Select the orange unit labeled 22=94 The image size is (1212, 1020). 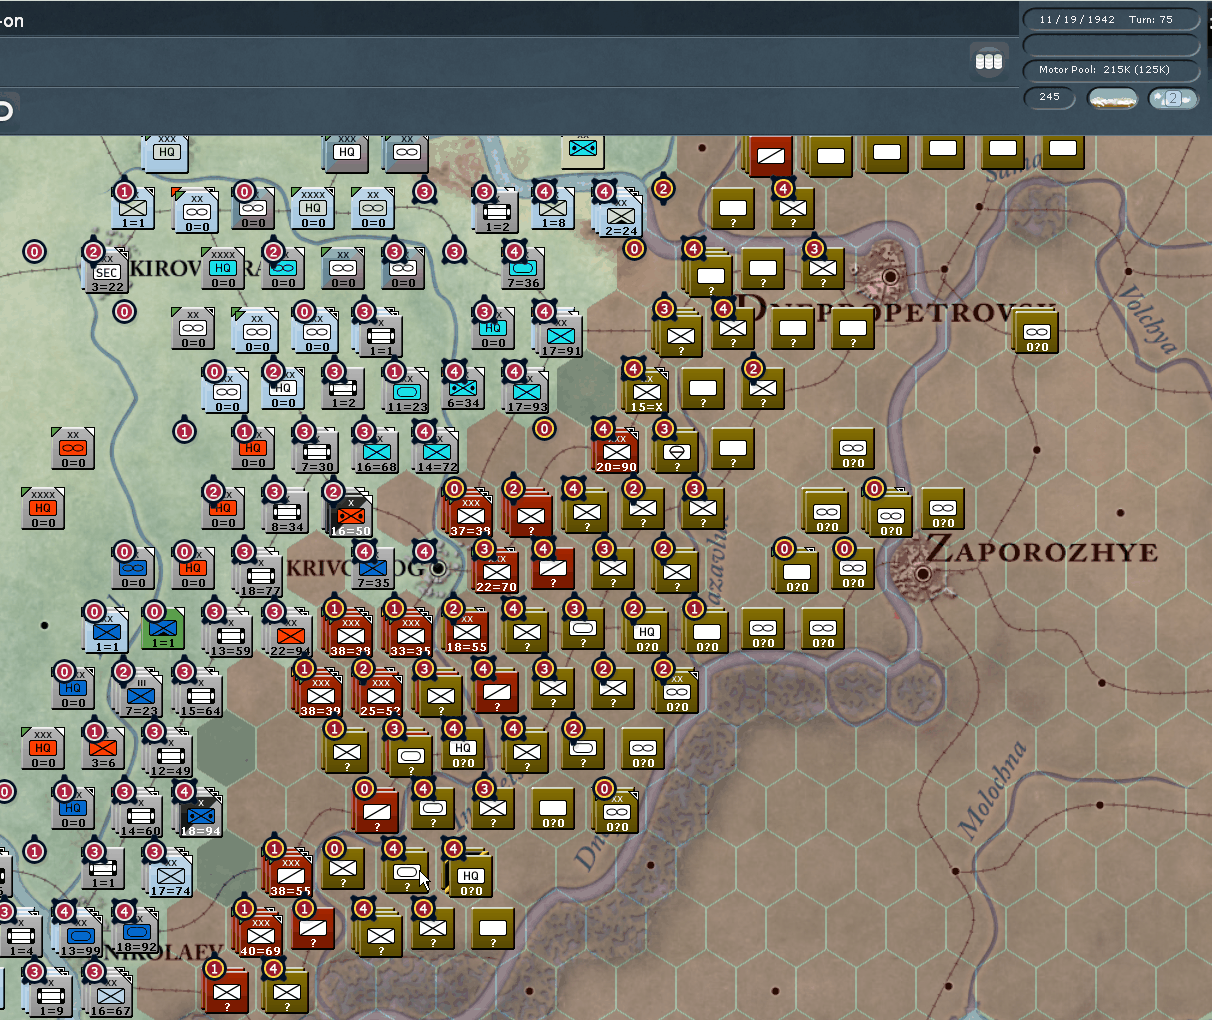pyautogui.click(x=290, y=636)
